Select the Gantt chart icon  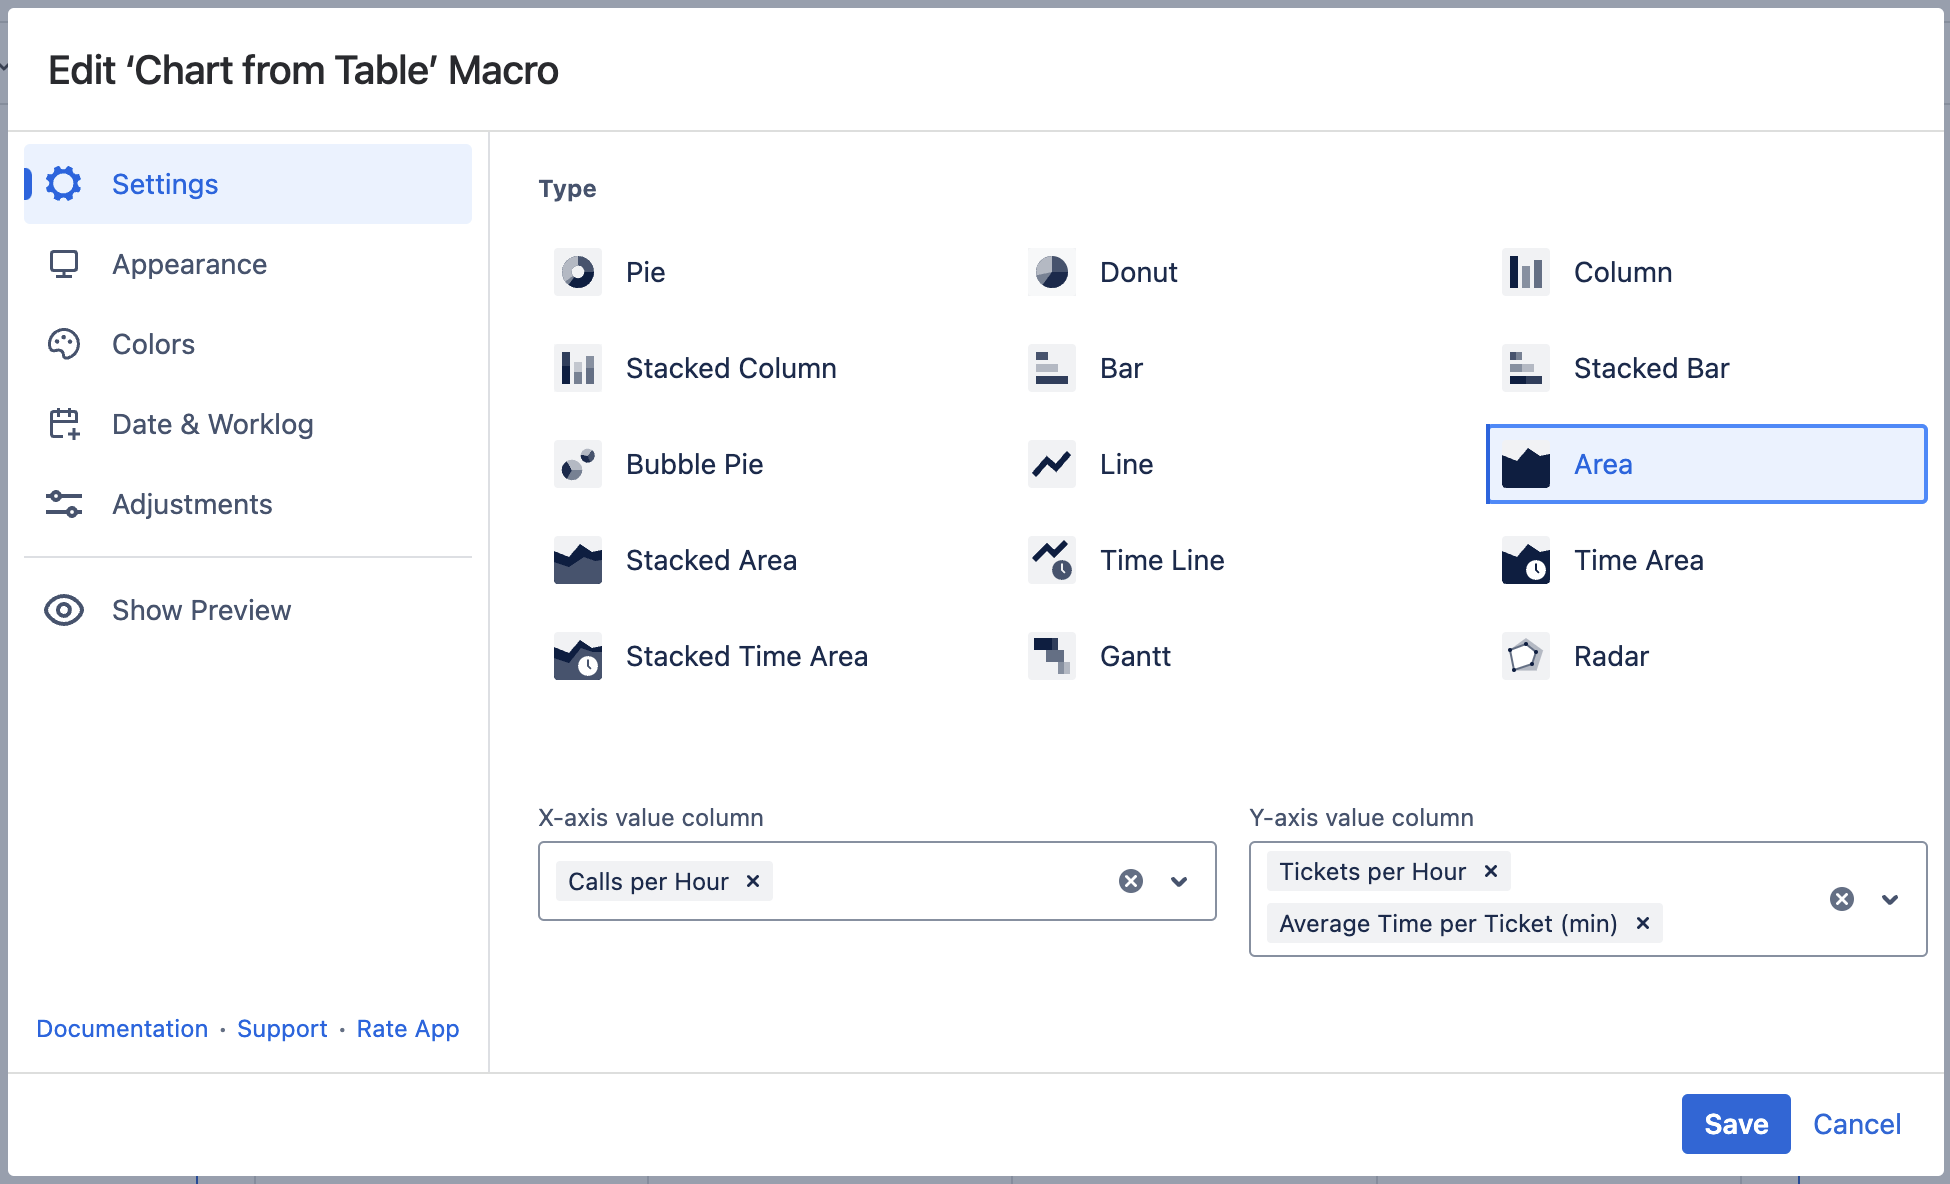click(x=1051, y=656)
